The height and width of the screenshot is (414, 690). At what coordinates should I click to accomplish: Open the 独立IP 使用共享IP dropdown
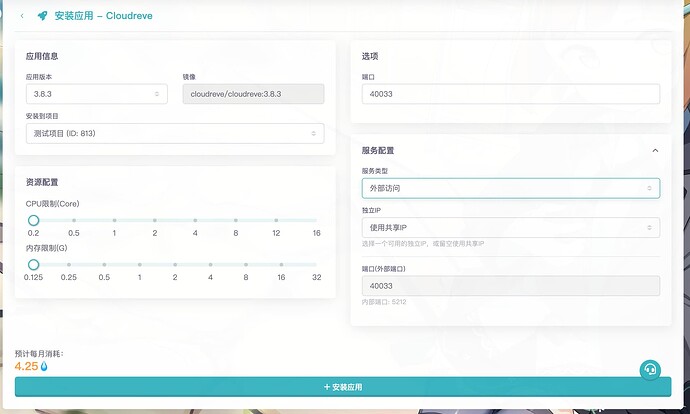(x=511, y=227)
